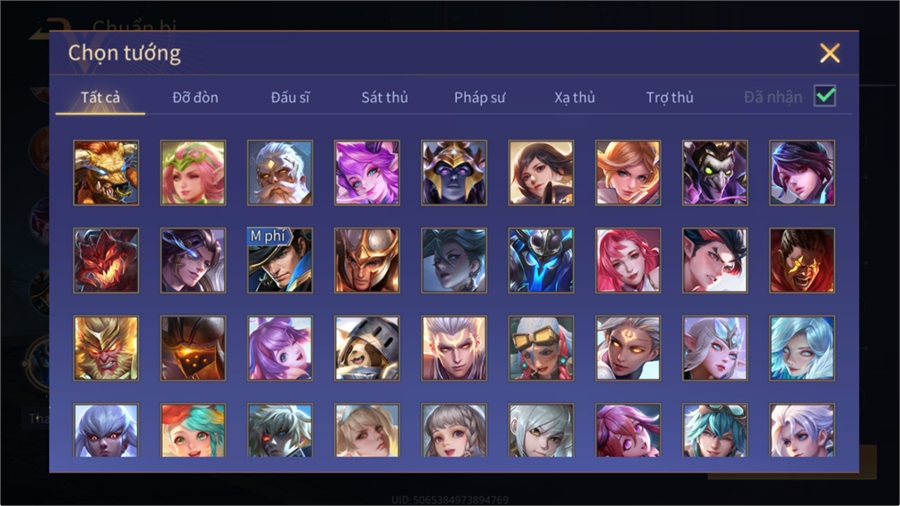Choose the orange horned beast hero portrait
The width and height of the screenshot is (900, 506).
point(106,173)
